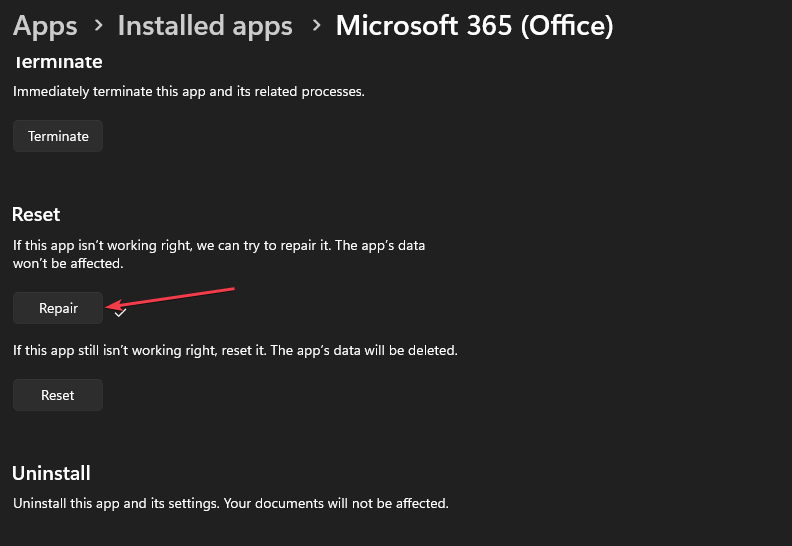Viewport: 792px width, 546px height.
Task: Click the red arrow annotation
Action: (170, 297)
